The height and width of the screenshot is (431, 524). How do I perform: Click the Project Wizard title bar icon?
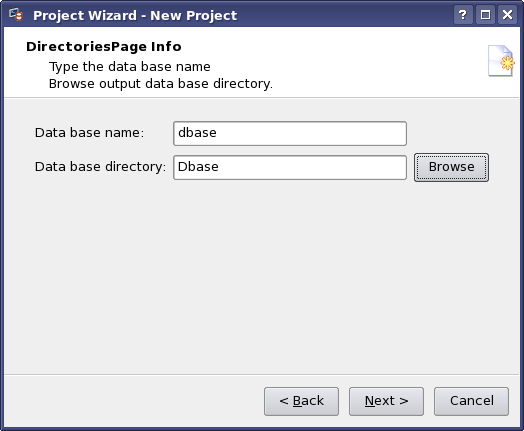point(16,15)
